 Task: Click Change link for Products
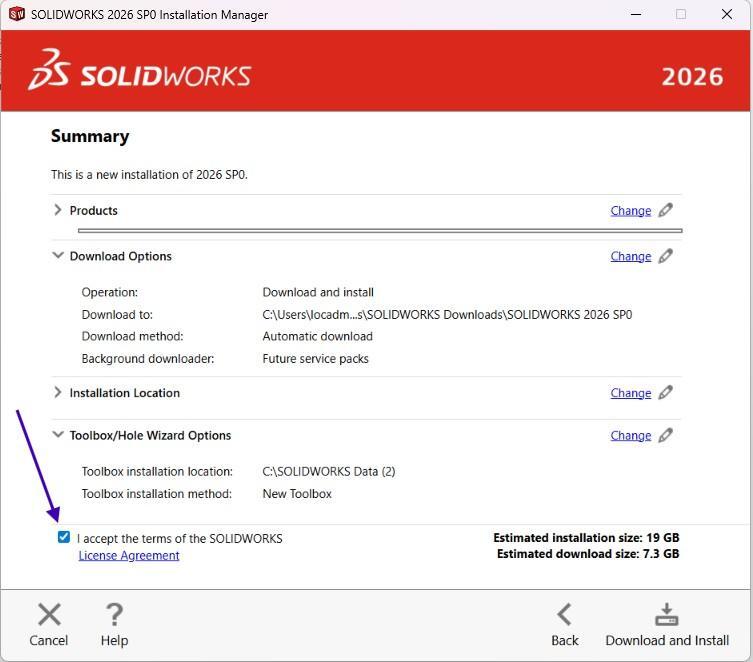631,211
